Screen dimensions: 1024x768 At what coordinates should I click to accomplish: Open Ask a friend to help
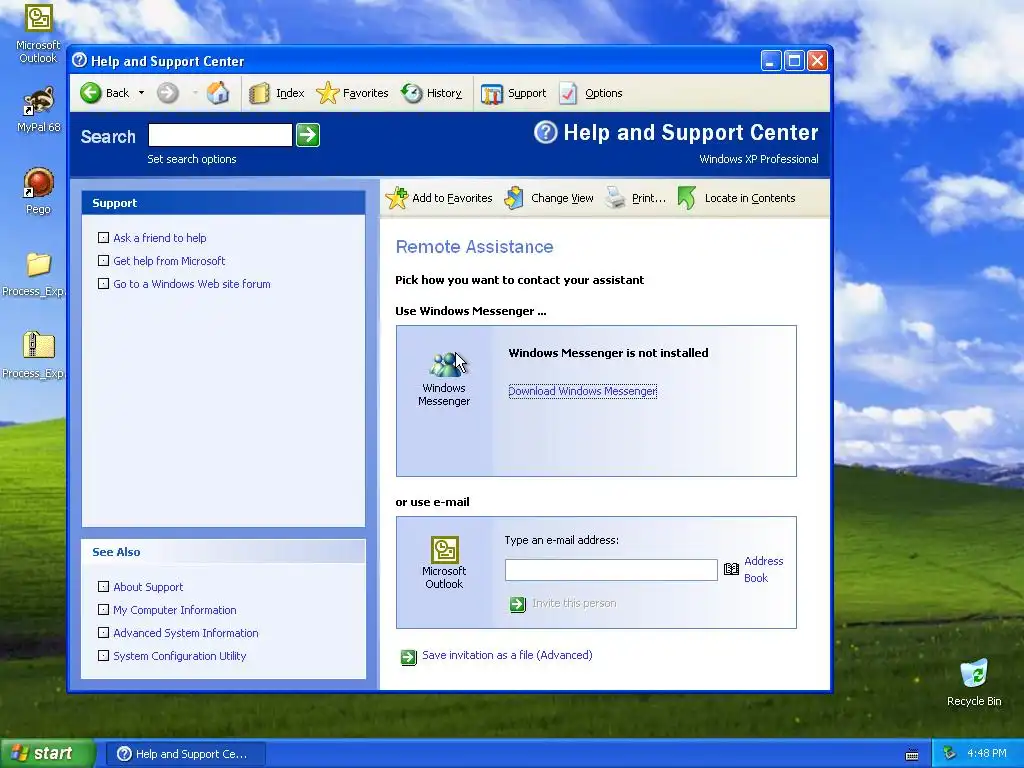[159, 238]
